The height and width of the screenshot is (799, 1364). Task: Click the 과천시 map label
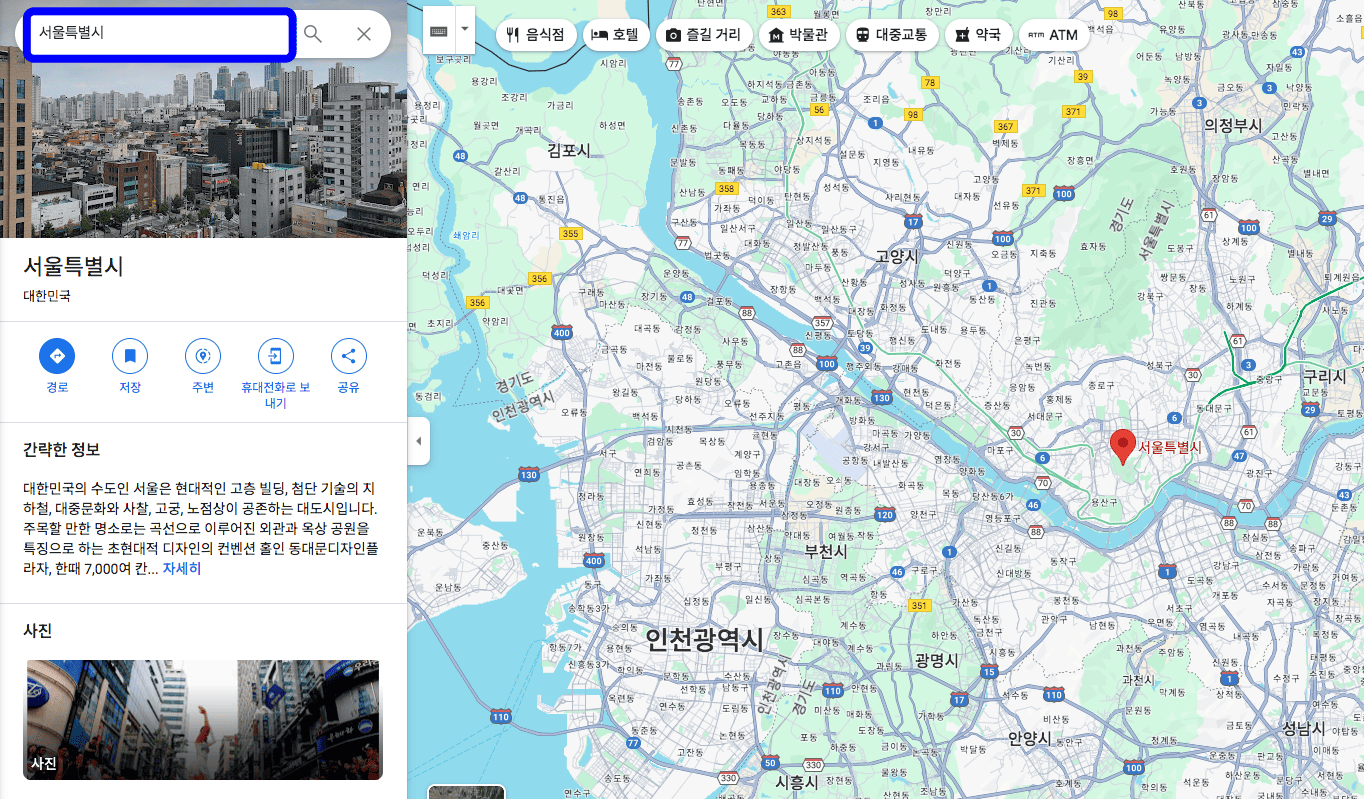1137,679
